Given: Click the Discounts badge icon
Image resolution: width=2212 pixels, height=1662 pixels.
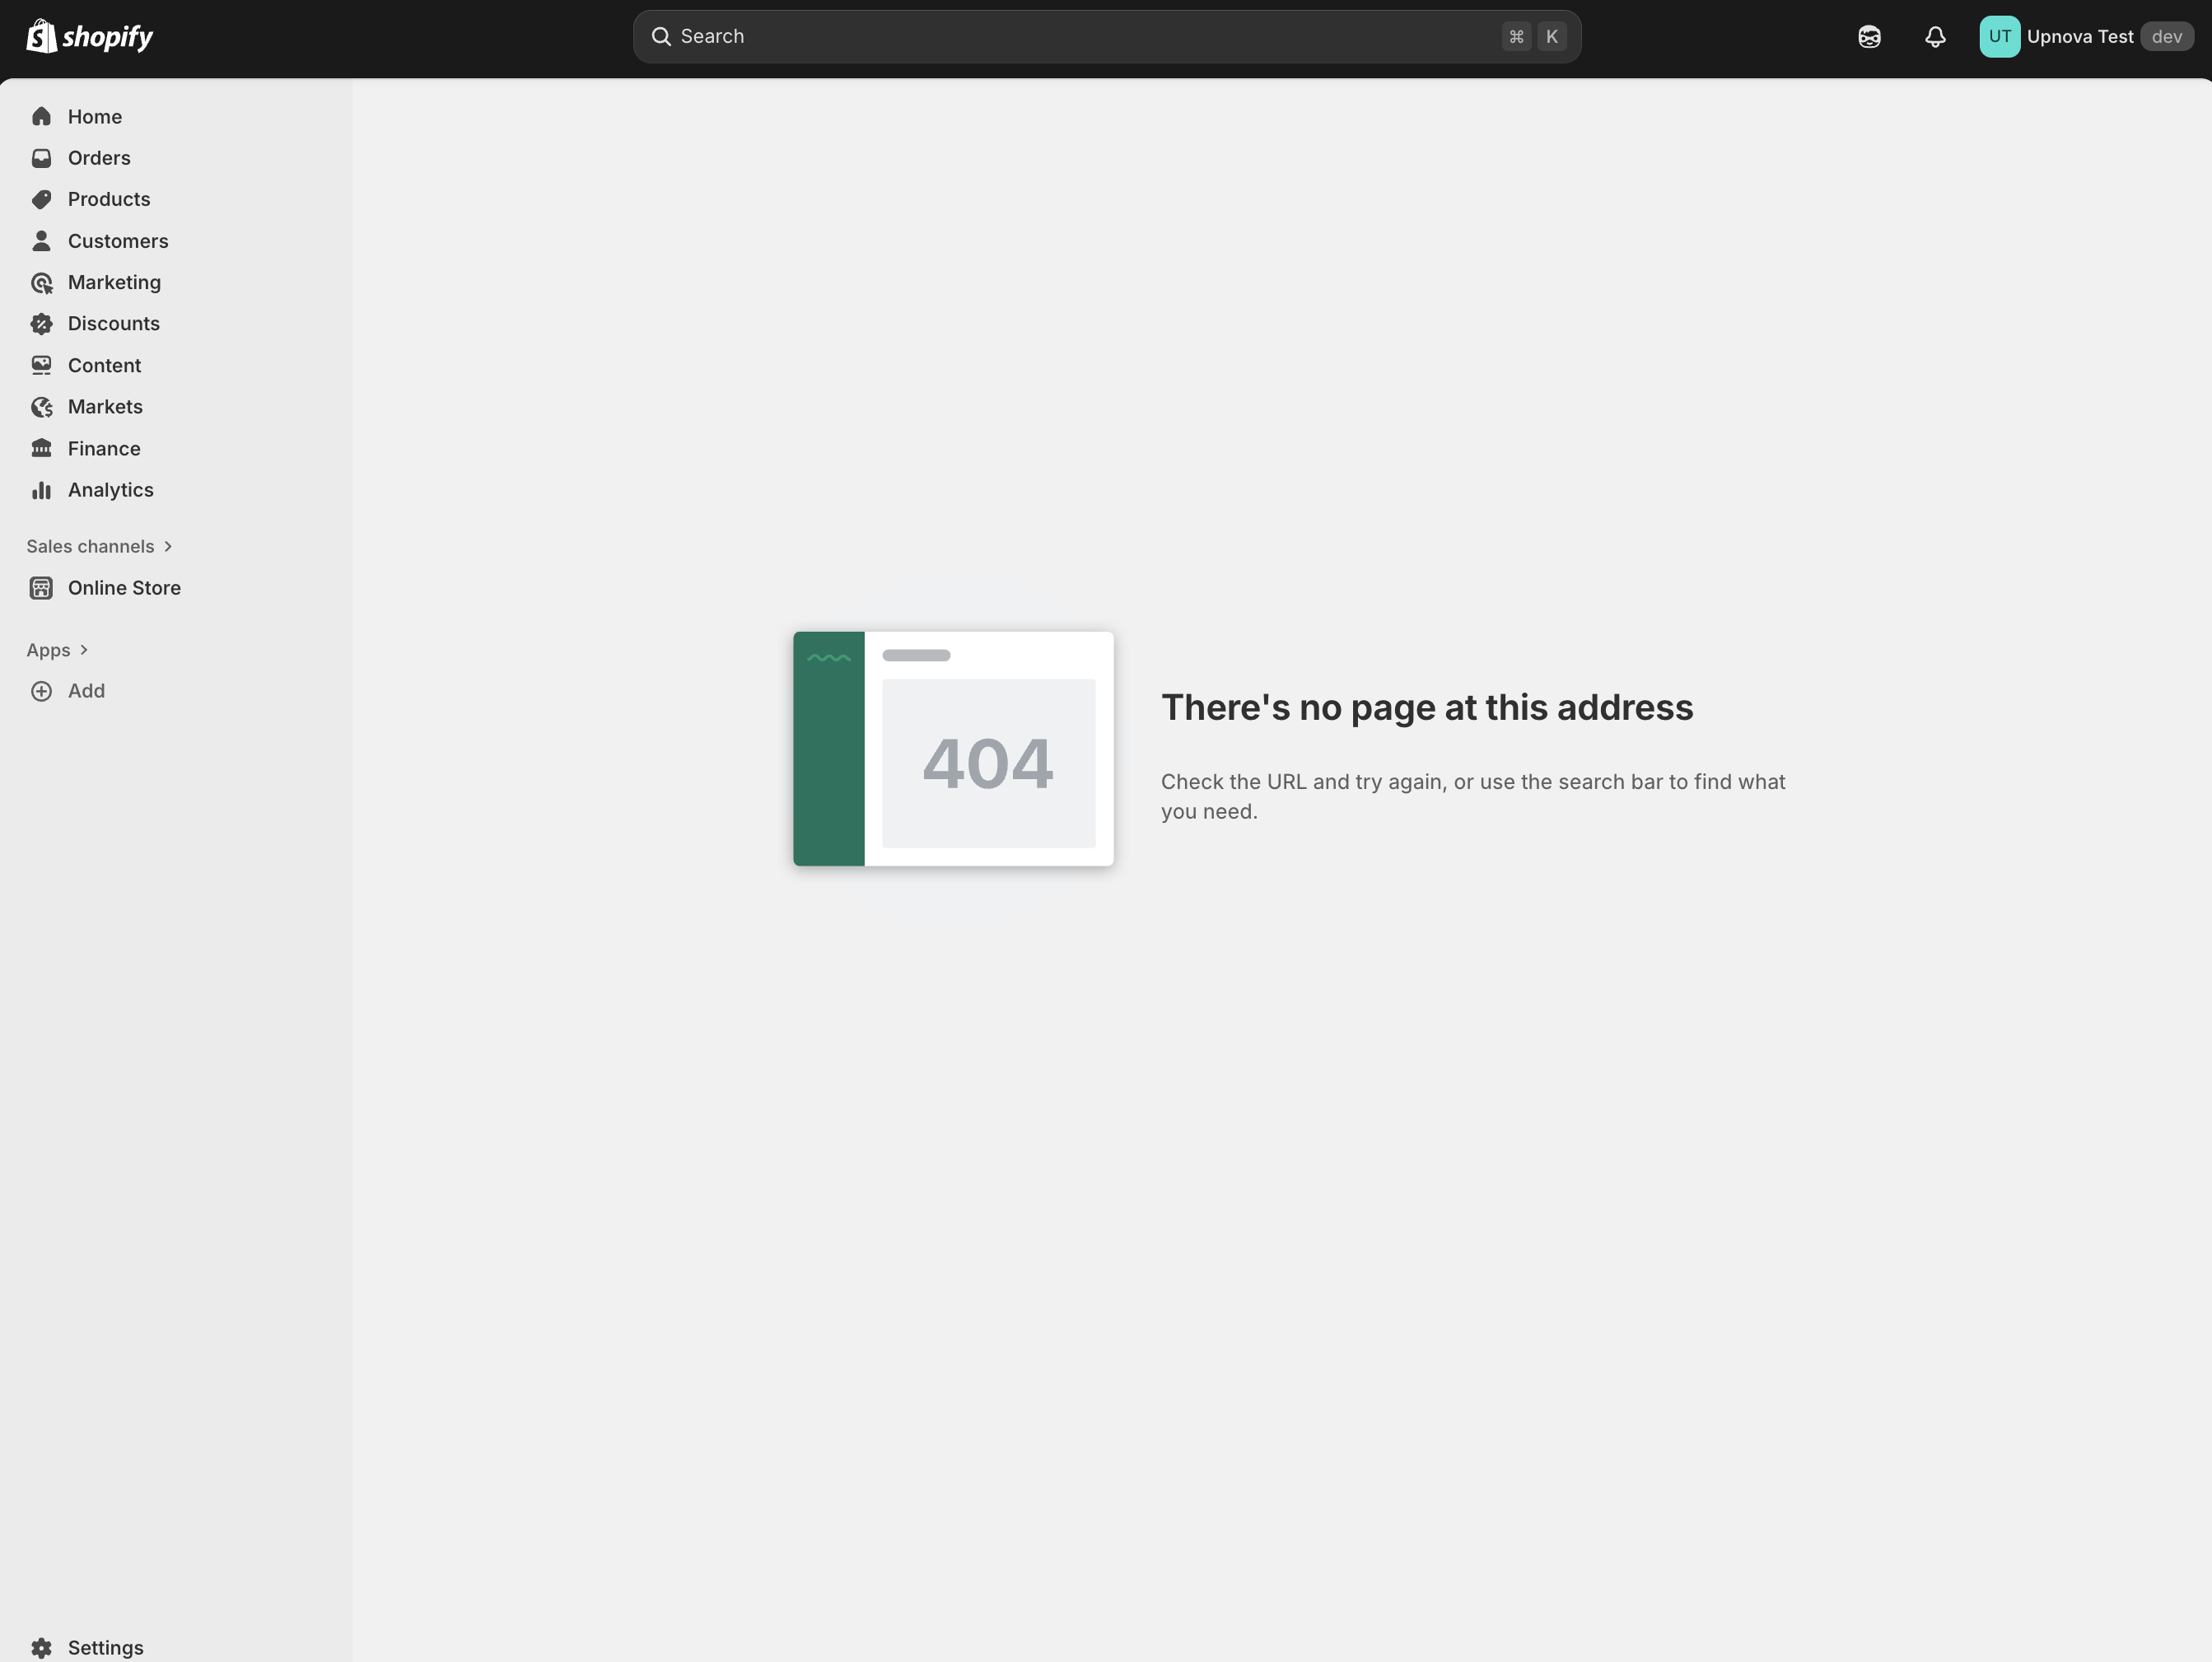Looking at the screenshot, I should [41, 324].
